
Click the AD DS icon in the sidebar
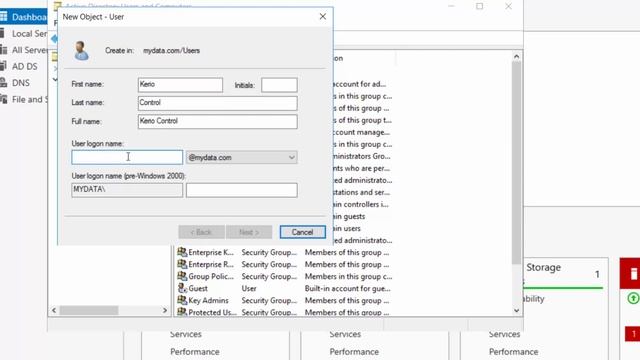pos(3,66)
